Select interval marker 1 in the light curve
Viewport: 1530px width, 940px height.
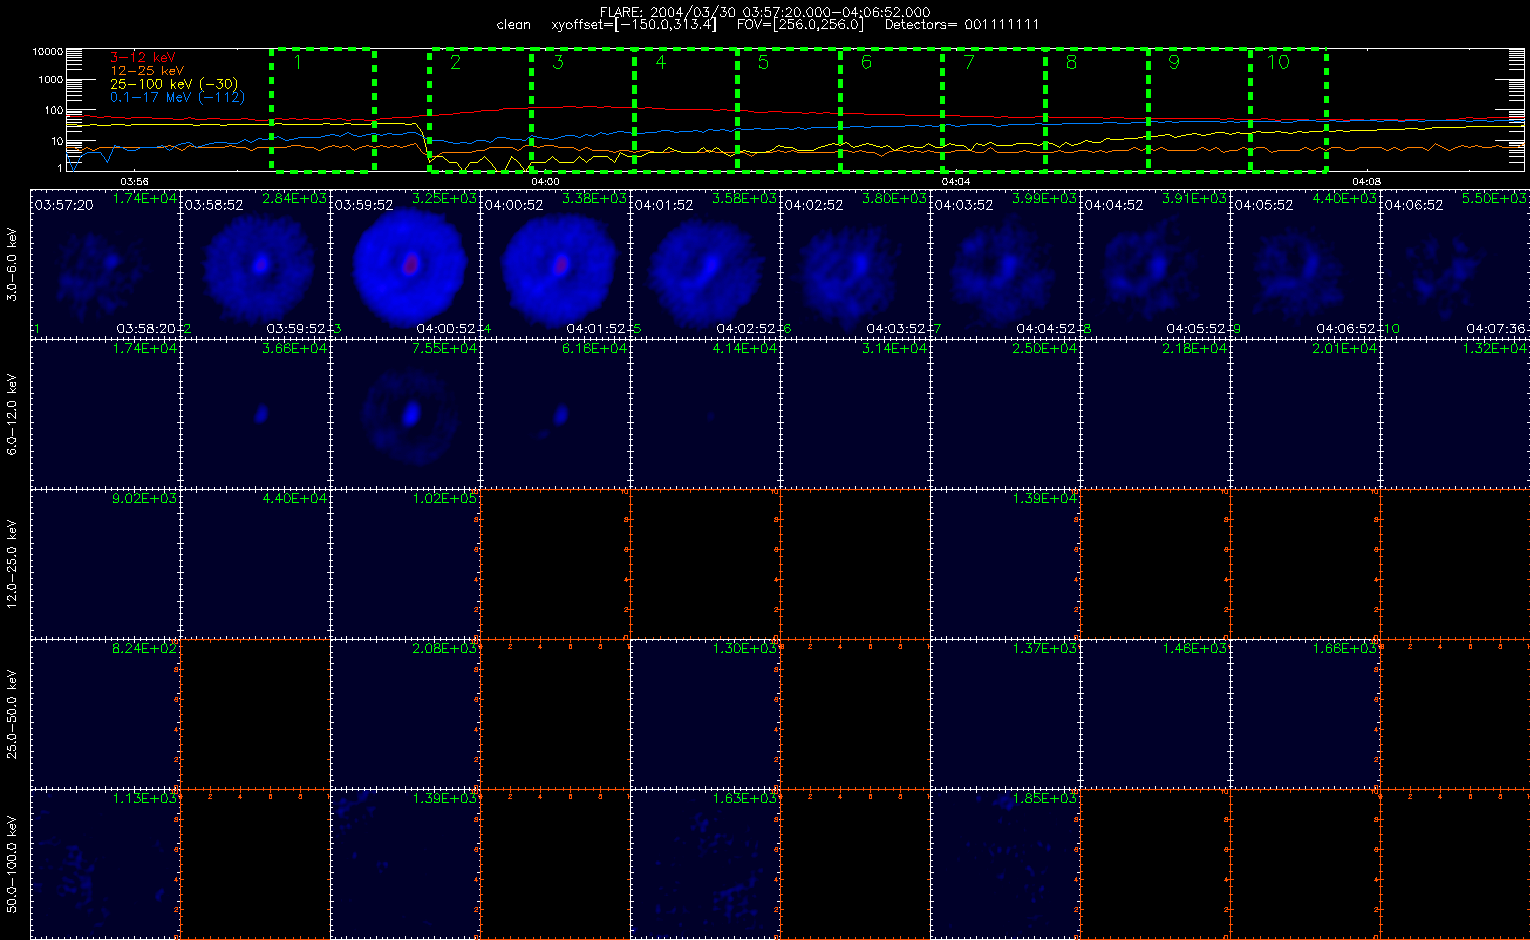(298, 62)
